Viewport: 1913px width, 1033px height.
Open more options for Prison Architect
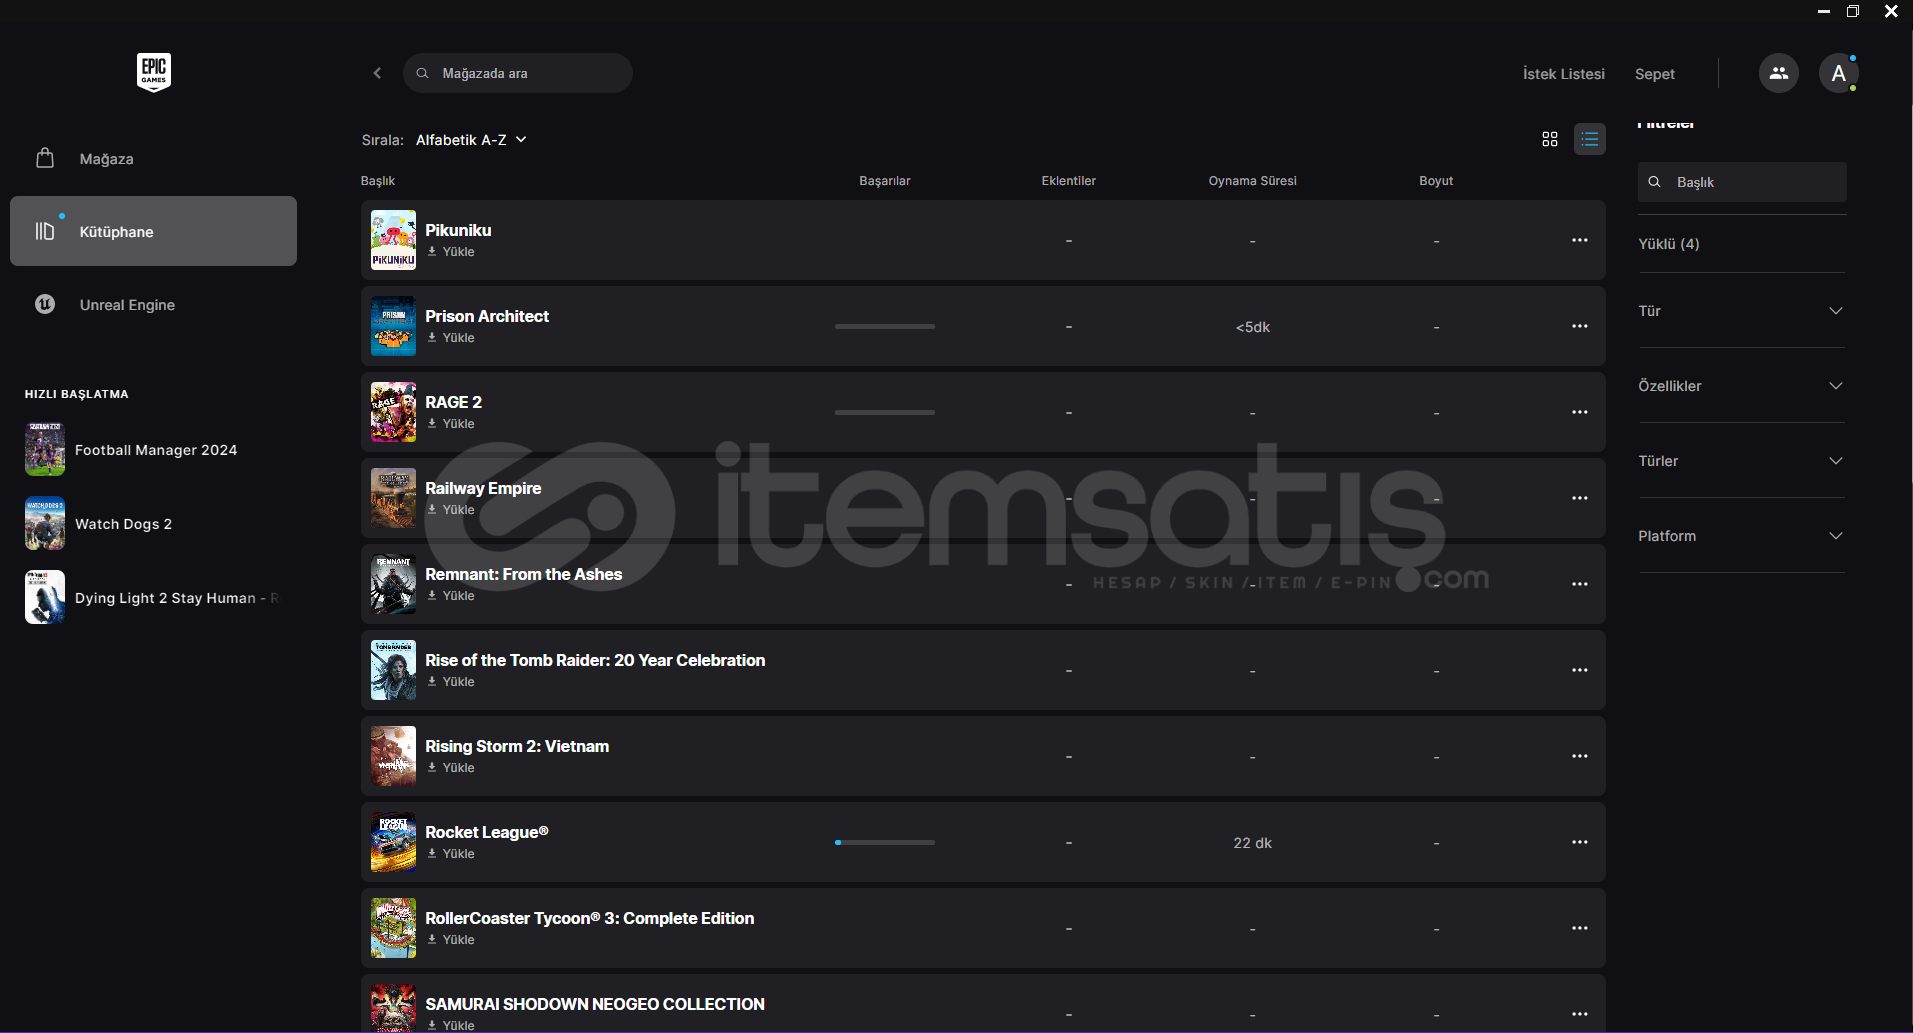click(x=1580, y=326)
